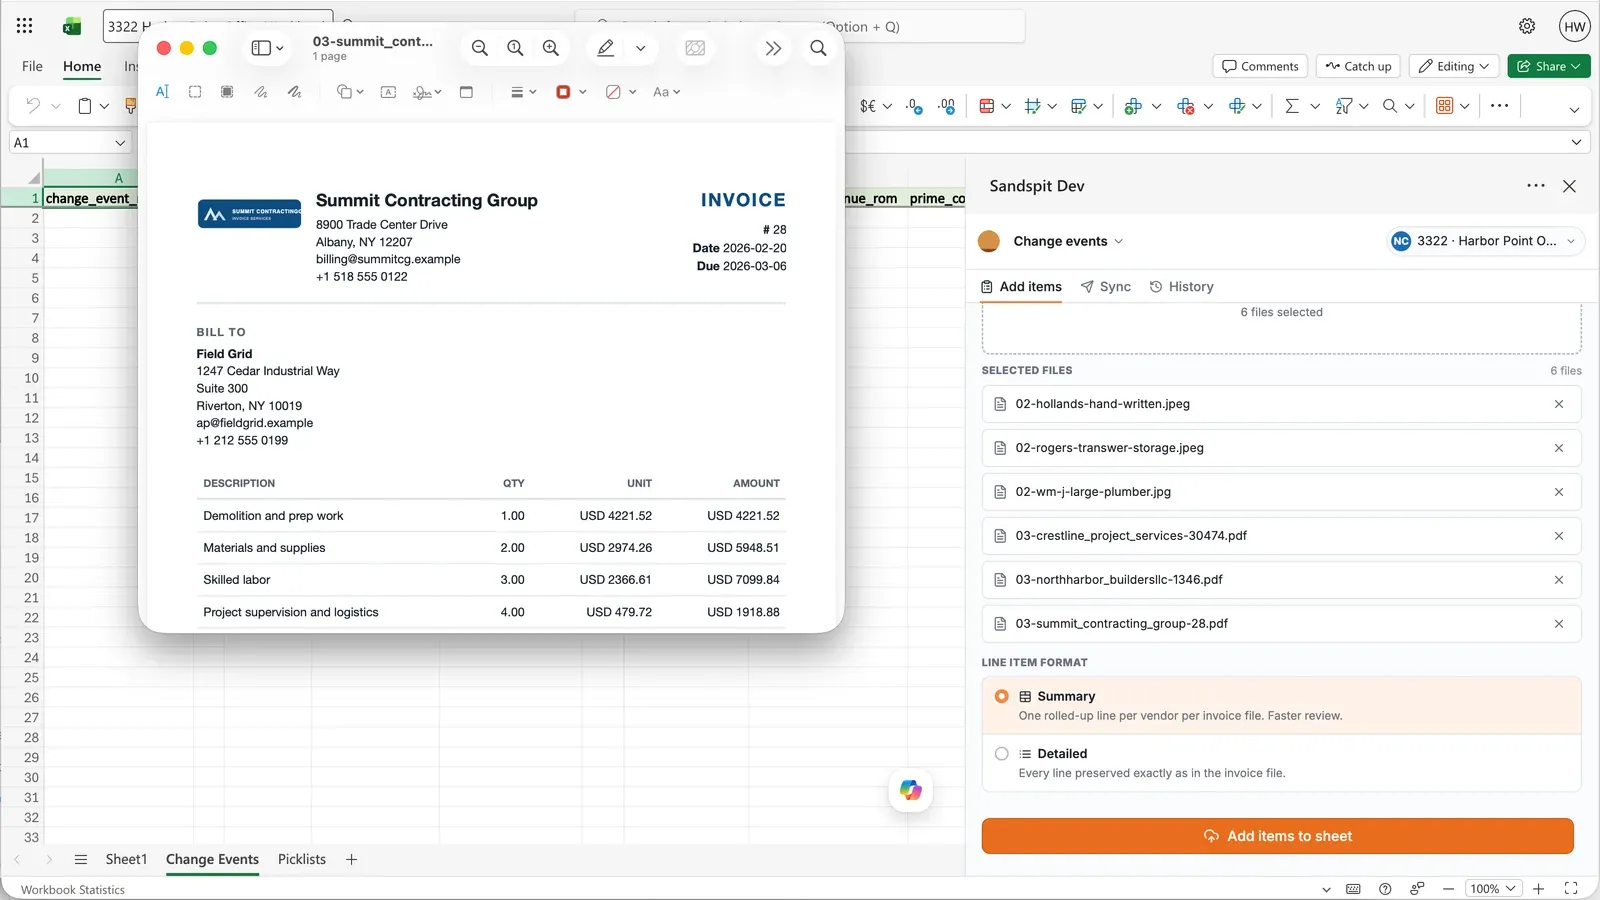This screenshot has height=900, width=1600.
Task: Select the Sketch tool in Preview
Action: pyautogui.click(x=261, y=92)
